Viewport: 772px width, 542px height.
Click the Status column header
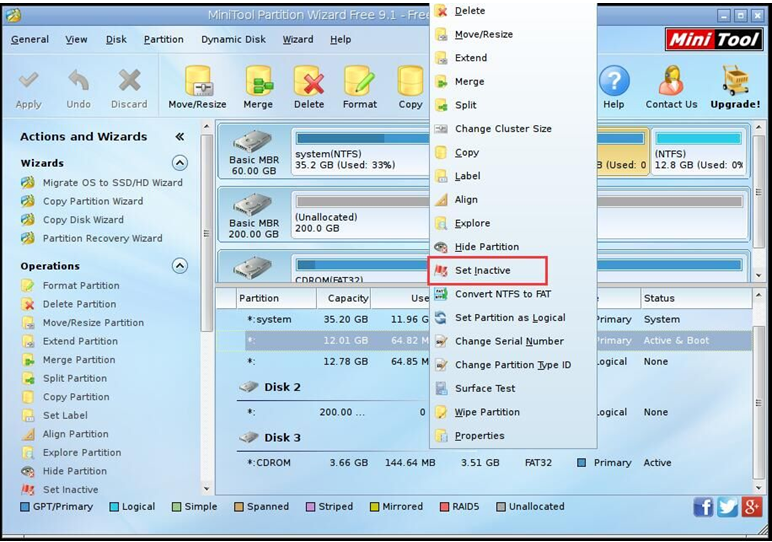click(x=695, y=298)
